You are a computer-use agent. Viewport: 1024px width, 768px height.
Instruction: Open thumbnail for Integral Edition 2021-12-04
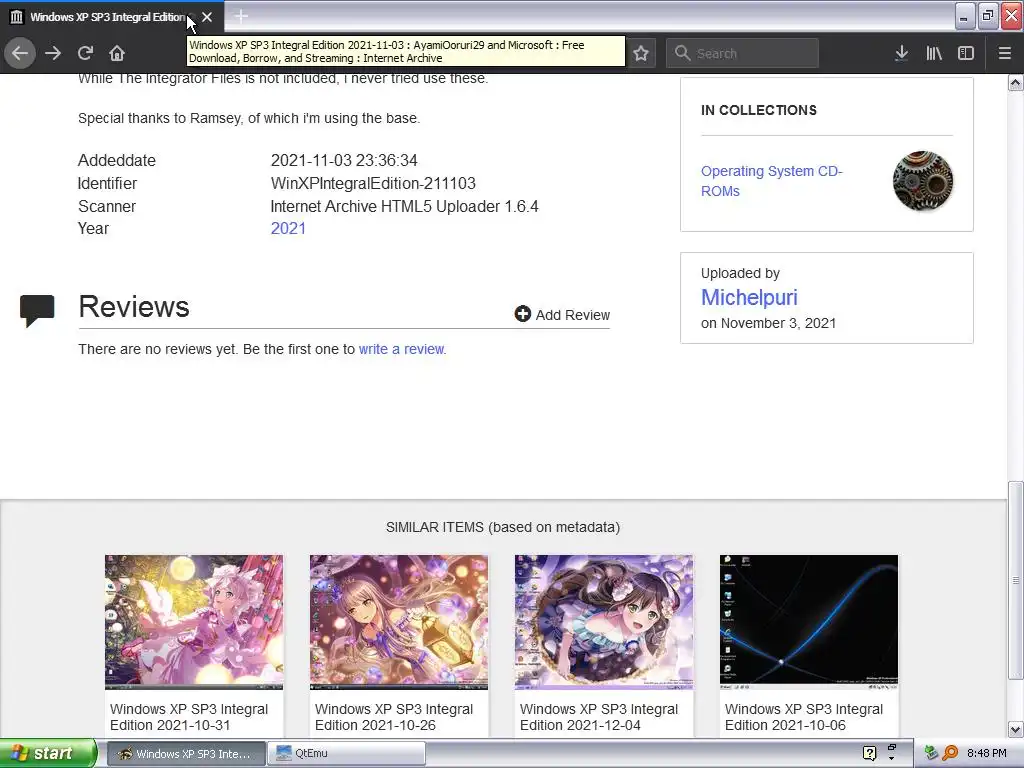[603, 622]
